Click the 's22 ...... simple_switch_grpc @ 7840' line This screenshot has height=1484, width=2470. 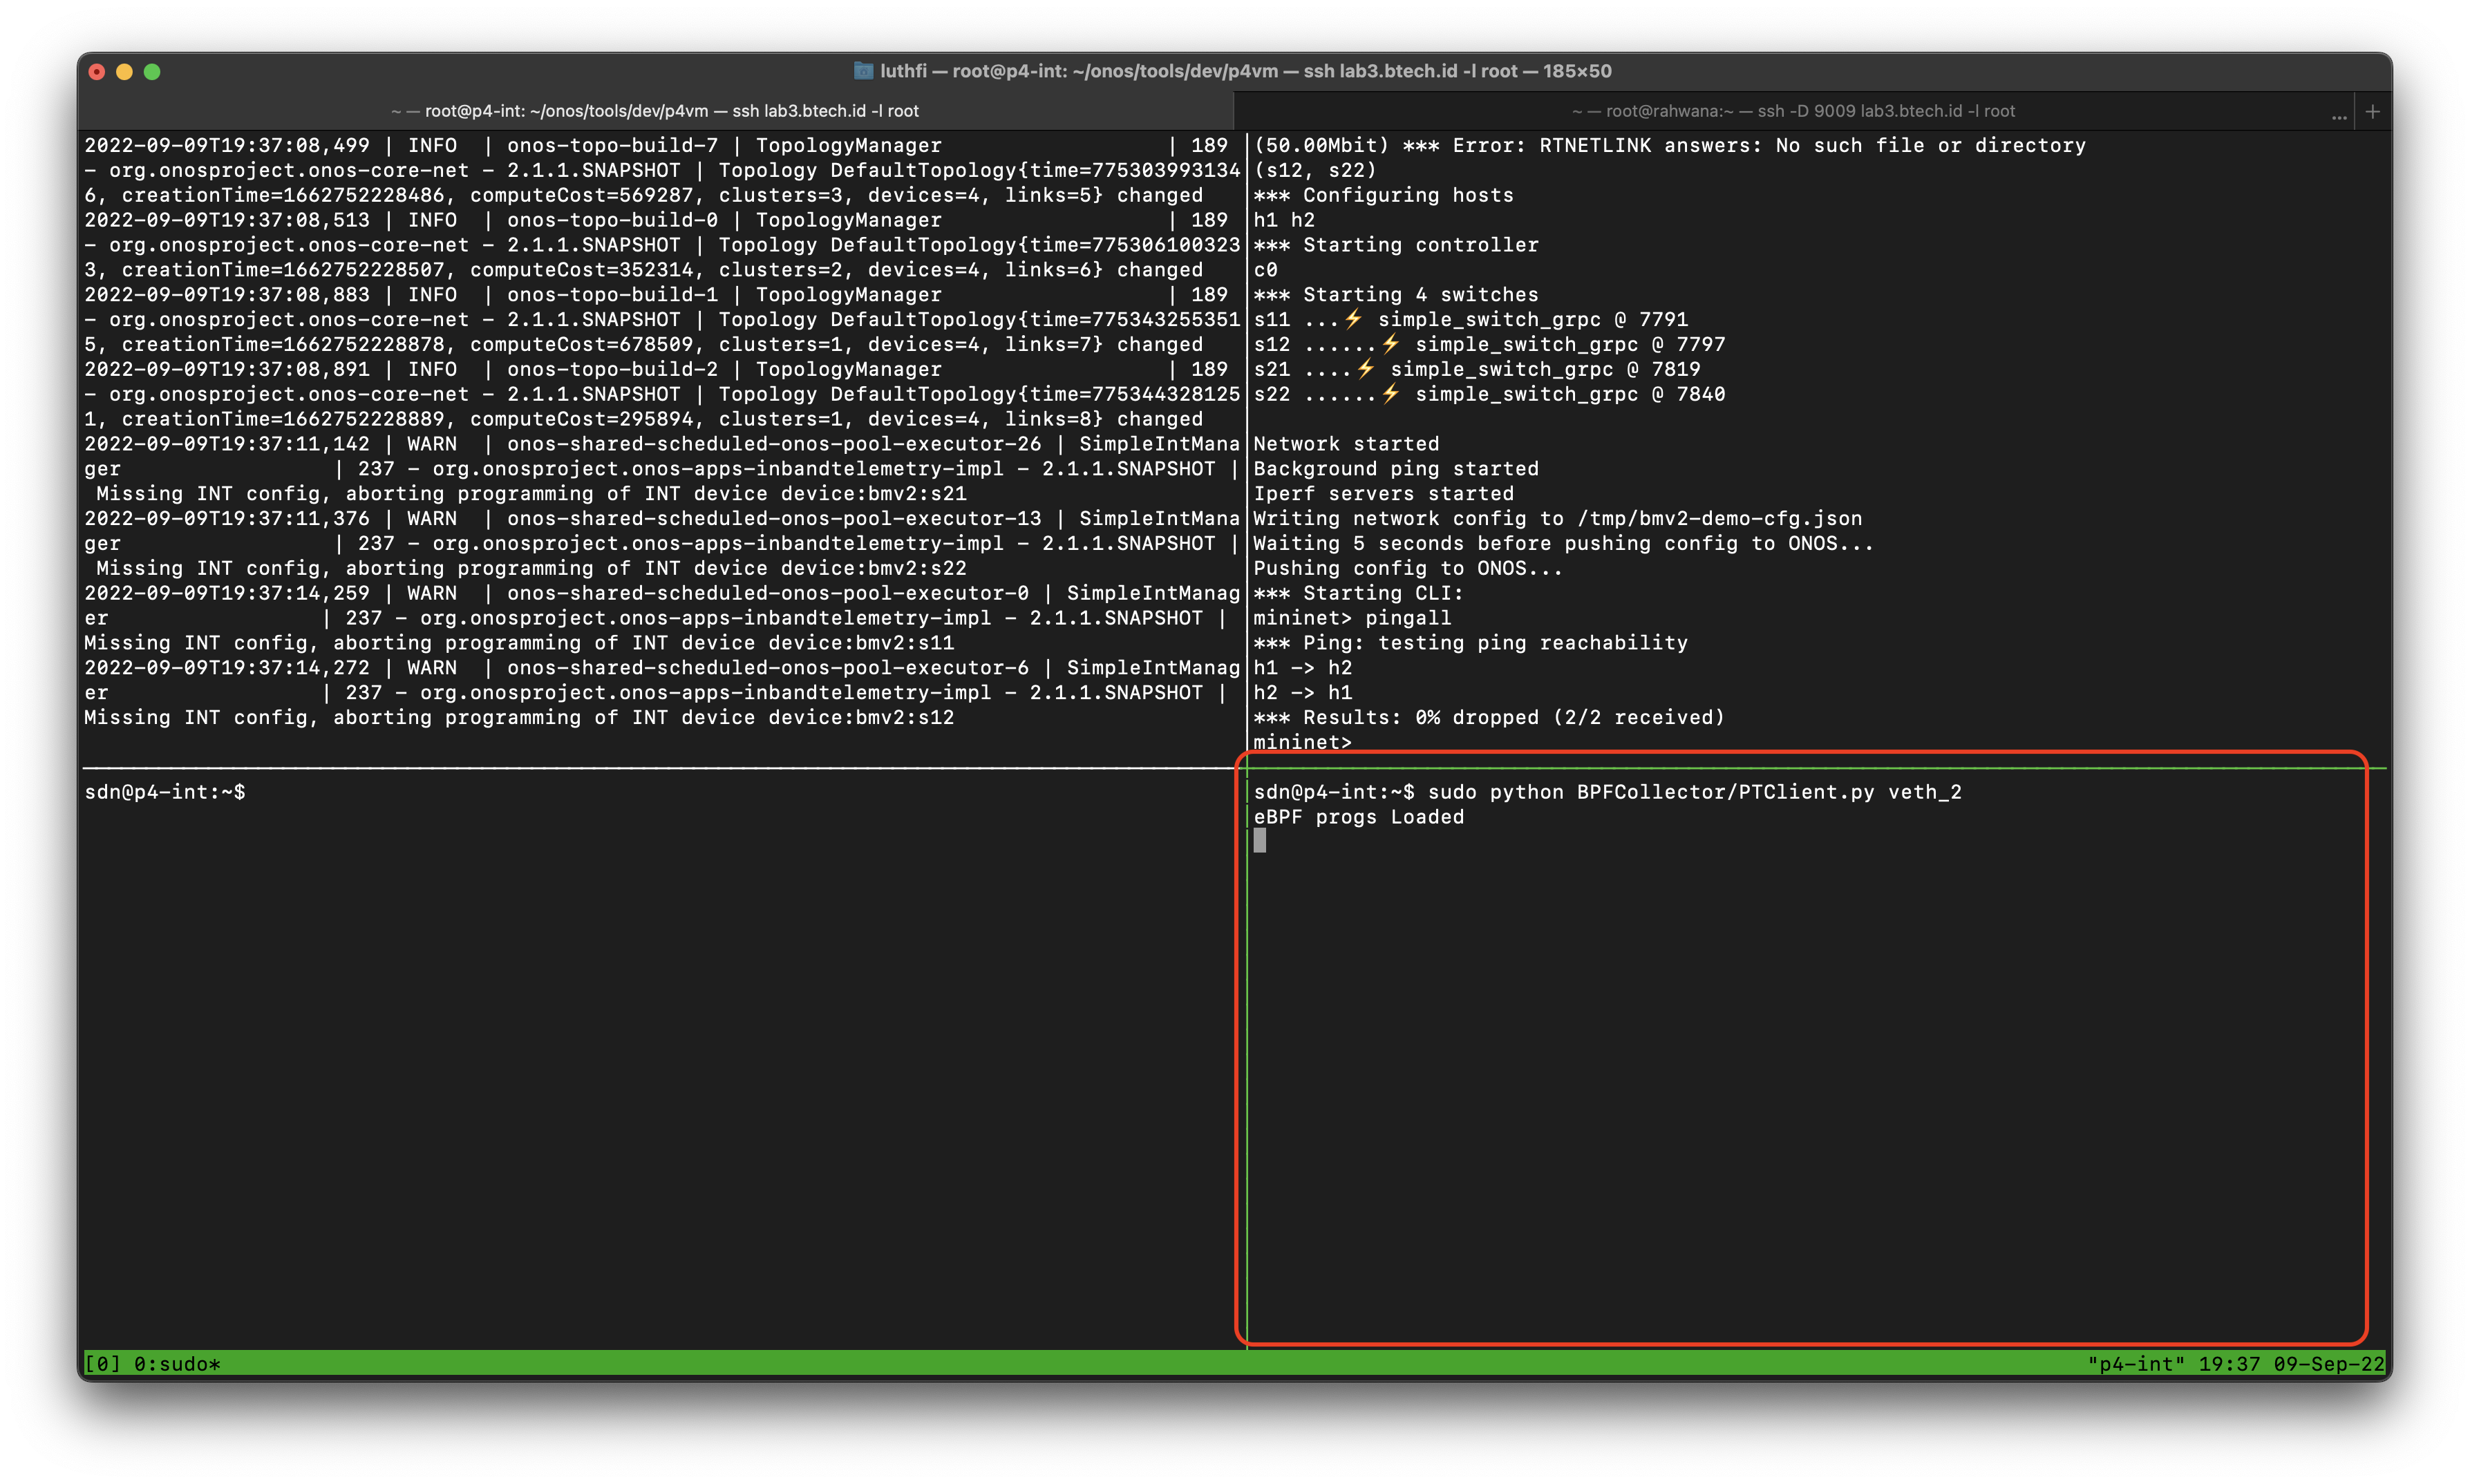point(1489,394)
